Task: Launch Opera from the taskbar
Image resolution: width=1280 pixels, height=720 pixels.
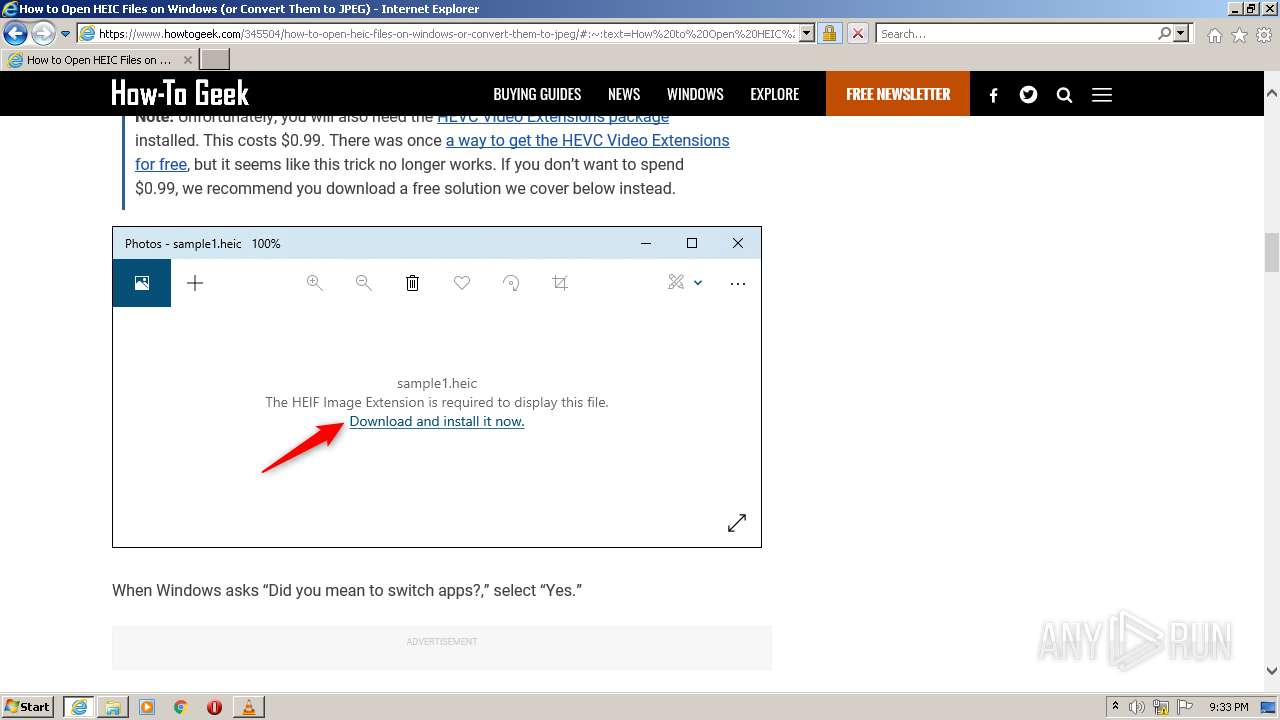Action: tap(214, 707)
